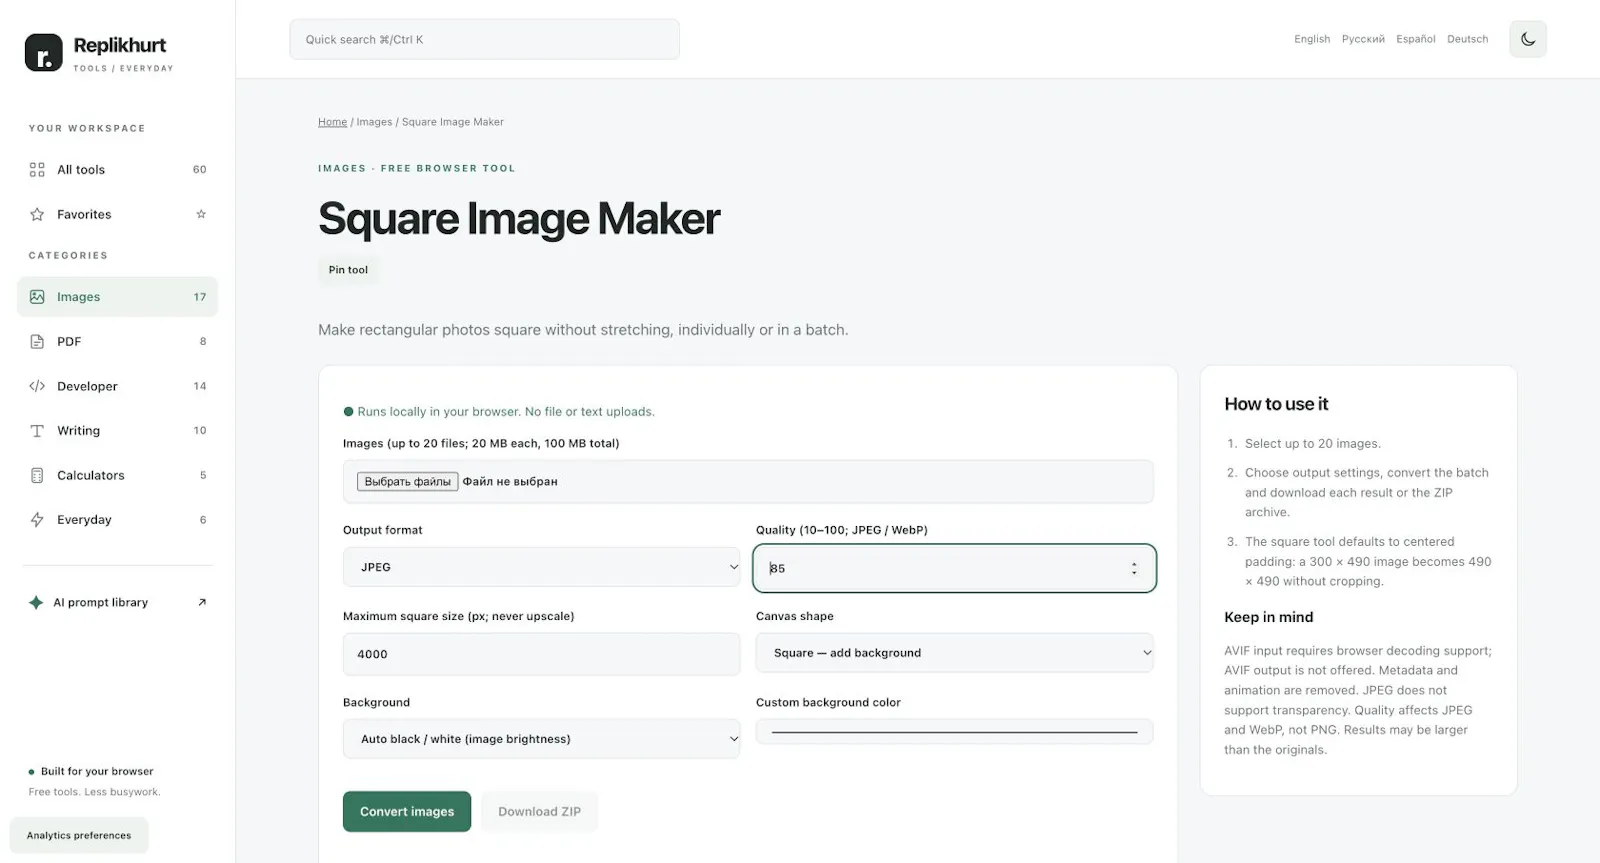Viewport: 1600px width, 863px height.
Task: Expand the Canvas shape dropdown
Action: coord(954,653)
